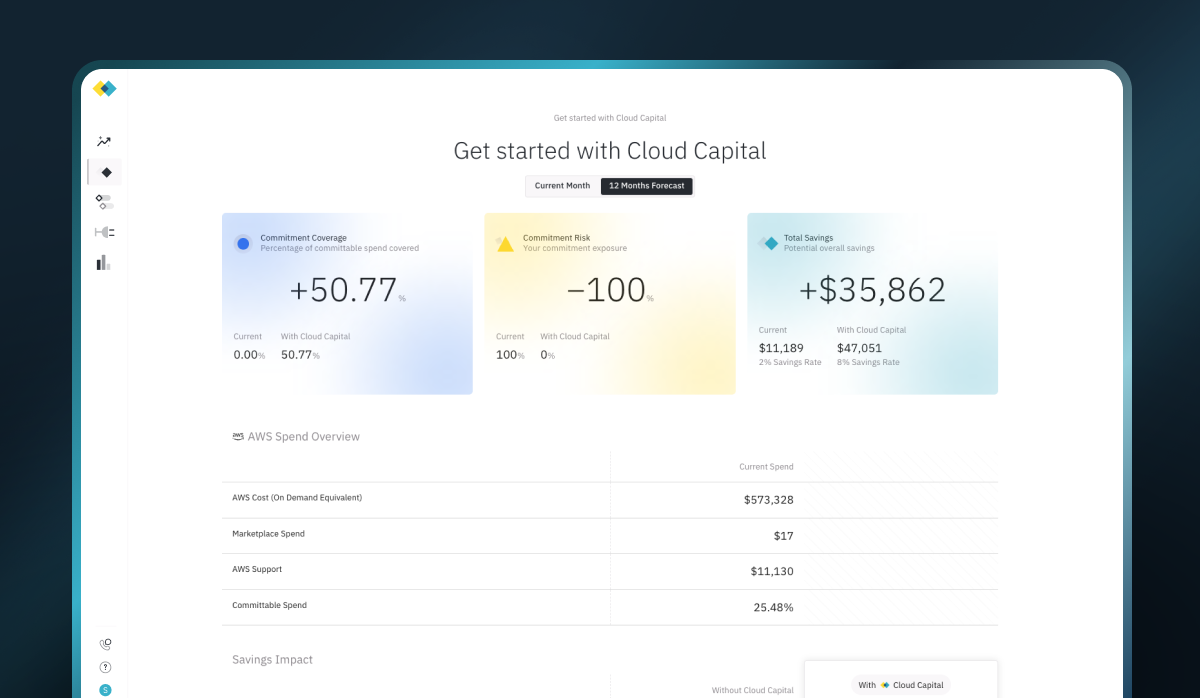Viewport: 1200px width, 698px height.
Task: Switch to the 12 Months Forecast tab
Action: pyautogui.click(x=646, y=186)
